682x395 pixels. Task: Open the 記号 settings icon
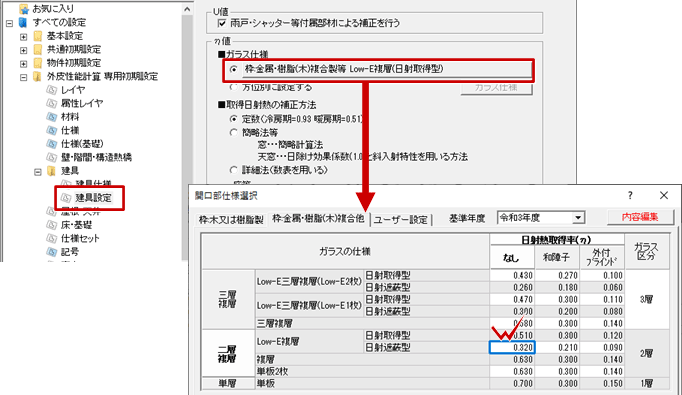click(x=52, y=252)
